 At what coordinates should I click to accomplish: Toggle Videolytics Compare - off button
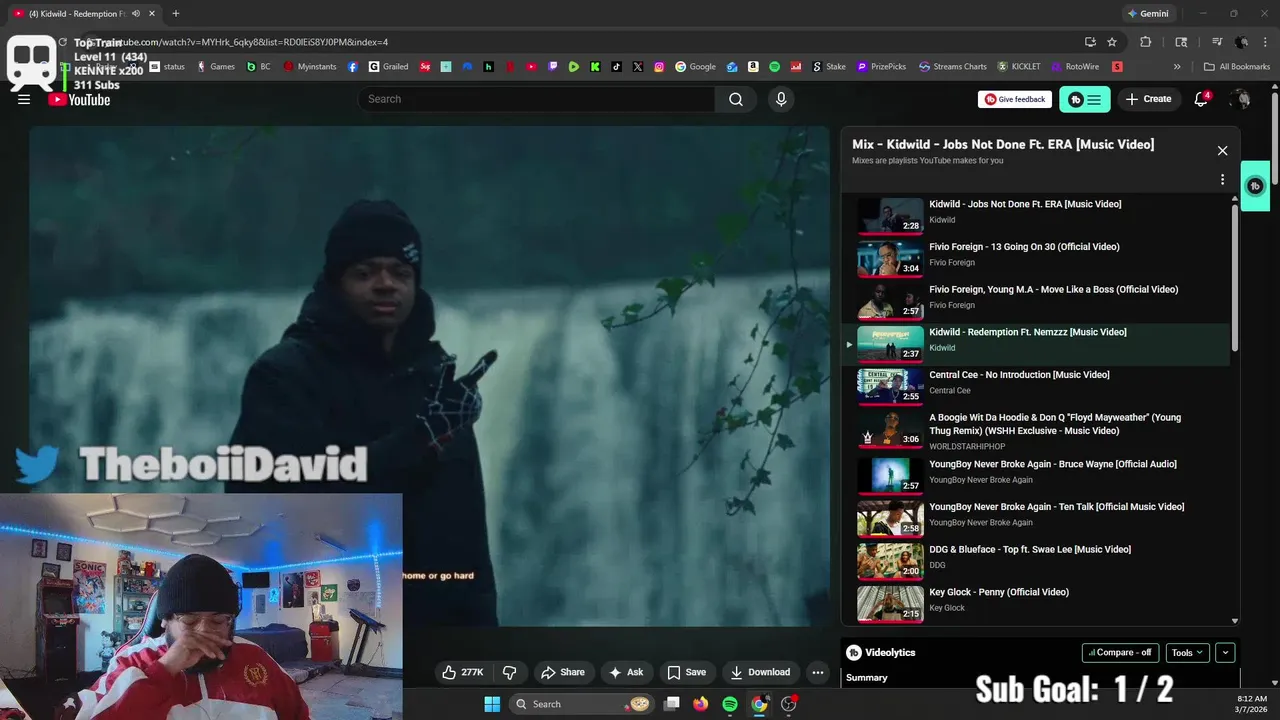coord(1121,653)
